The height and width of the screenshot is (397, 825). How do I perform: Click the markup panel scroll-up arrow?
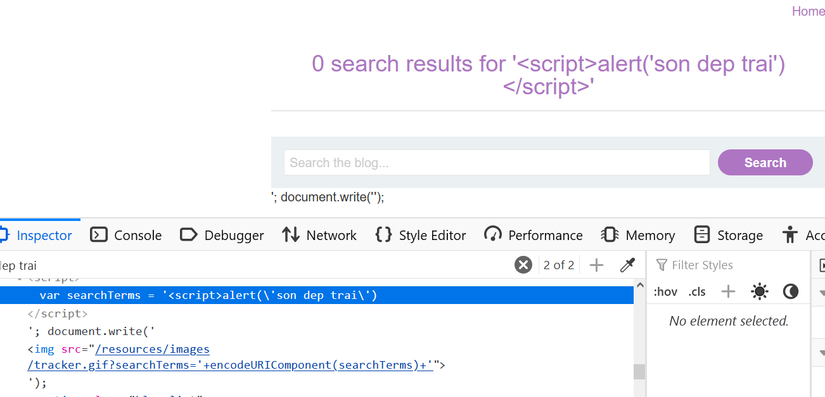pyautogui.click(x=640, y=286)
